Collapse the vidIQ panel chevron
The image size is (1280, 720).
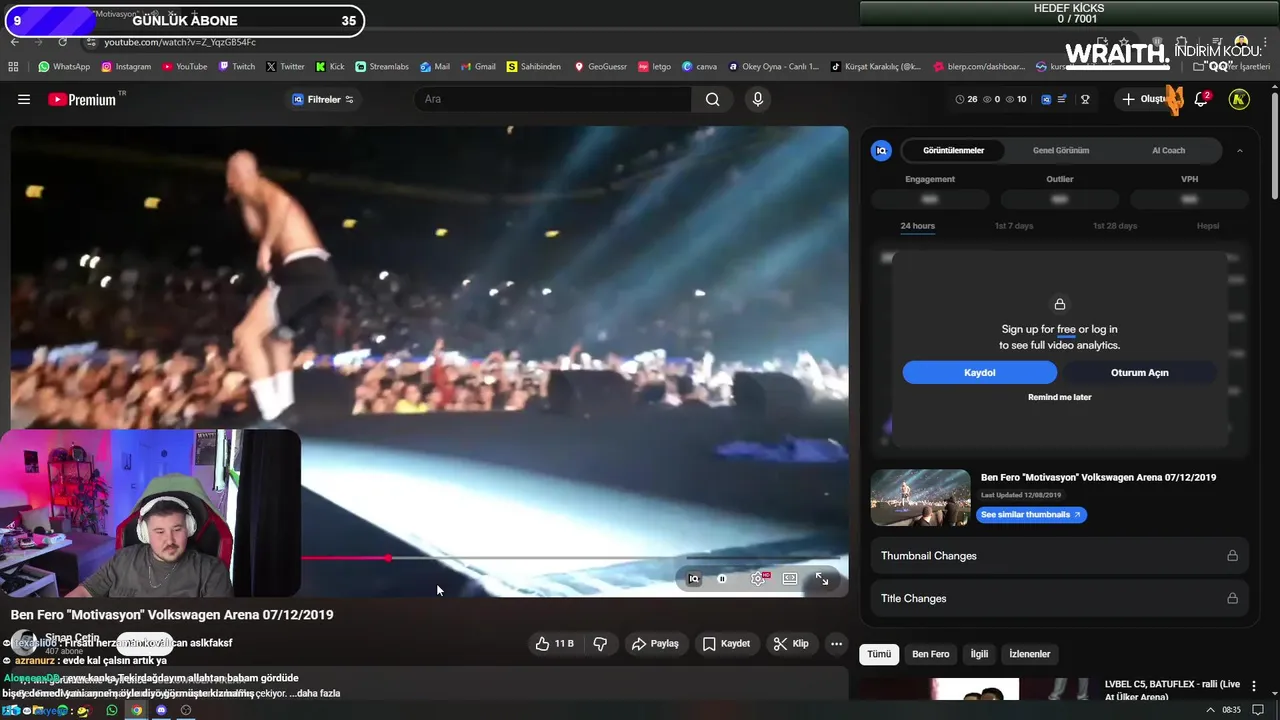coord(1240,151)
